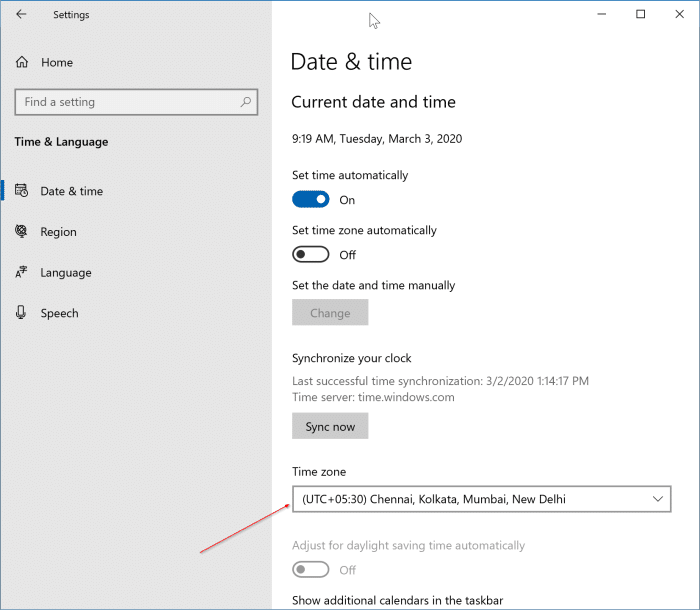This screenshot has height=610, width=700.
Task: Click the Synchronize your clock label
Action: [351, 358]
